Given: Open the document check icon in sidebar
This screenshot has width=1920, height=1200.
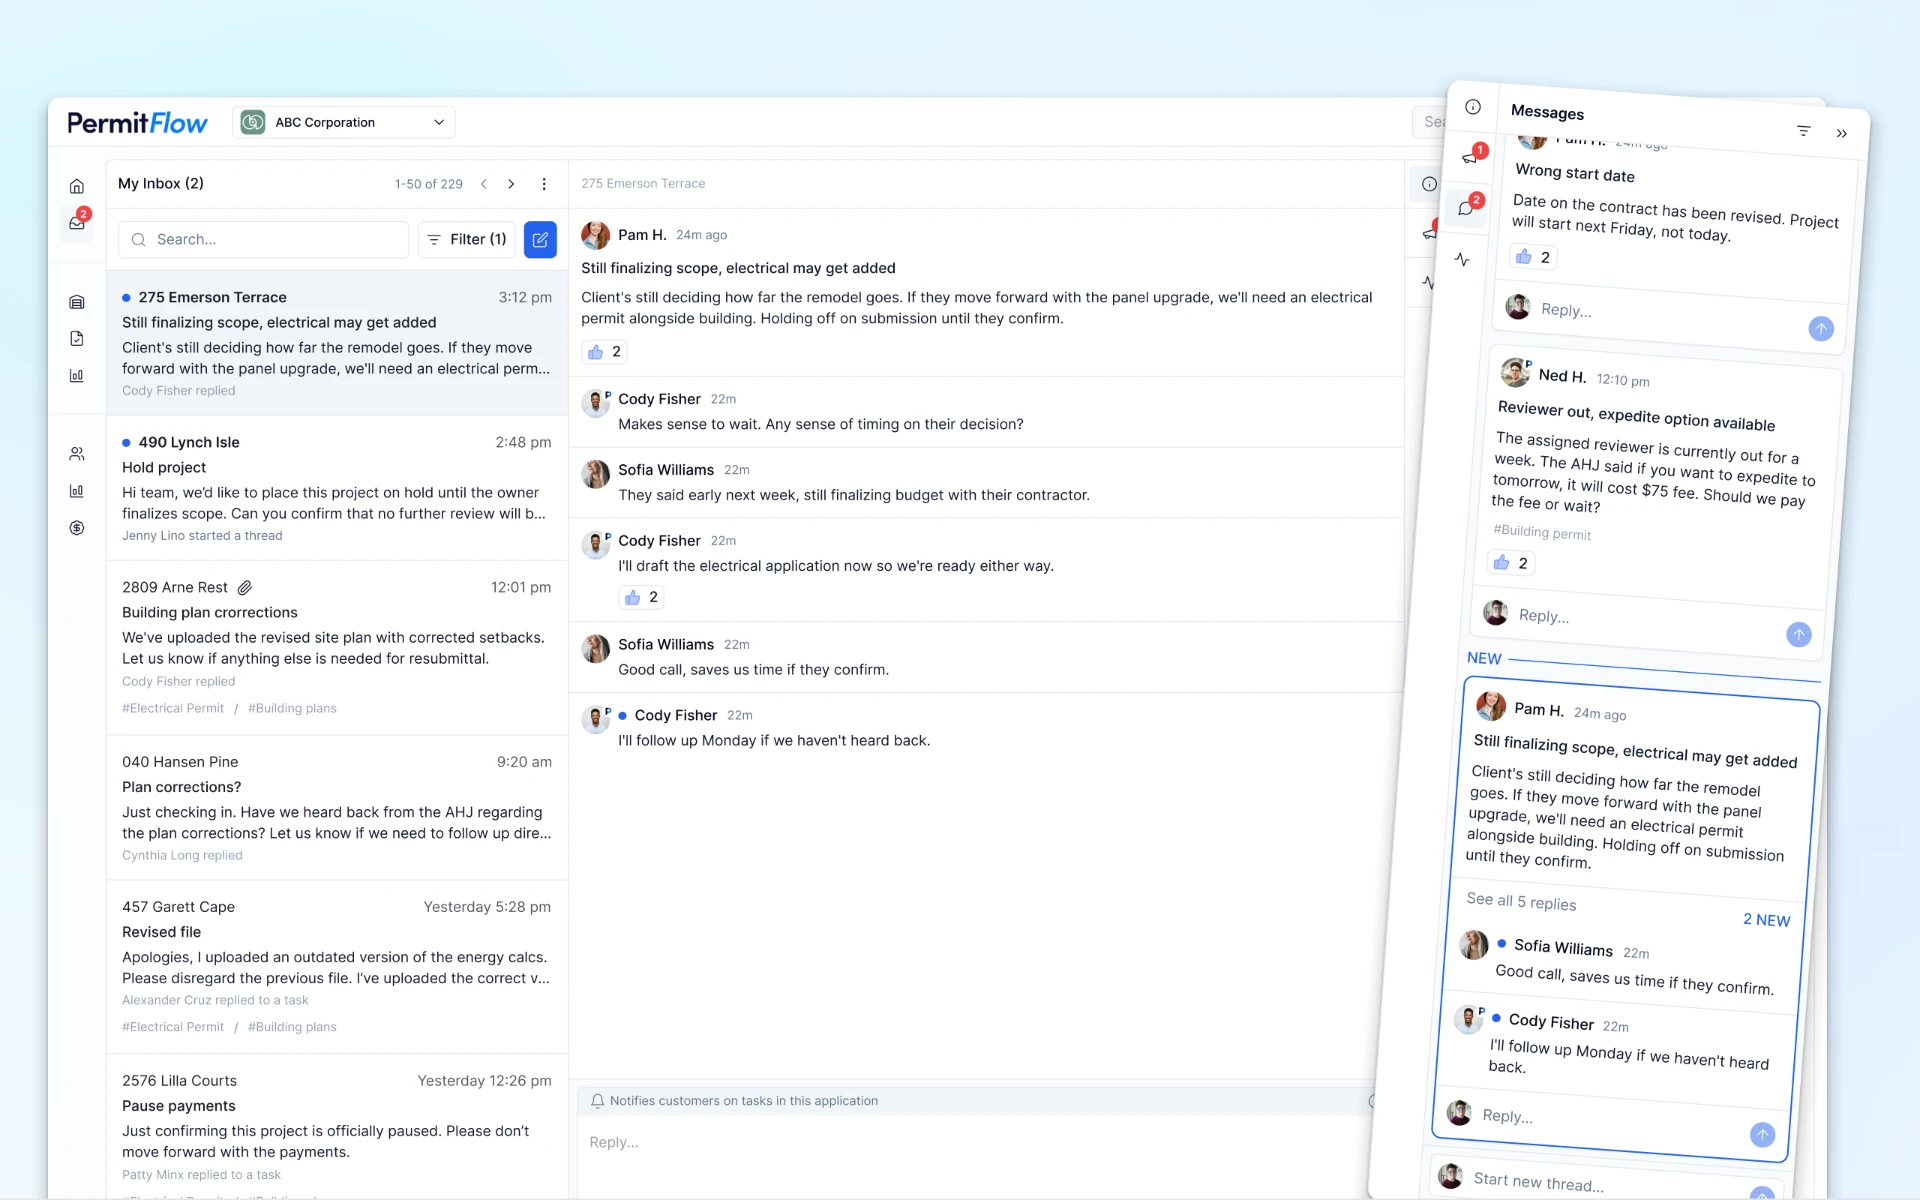Looking at the screenshot, I should coord(77,339).
